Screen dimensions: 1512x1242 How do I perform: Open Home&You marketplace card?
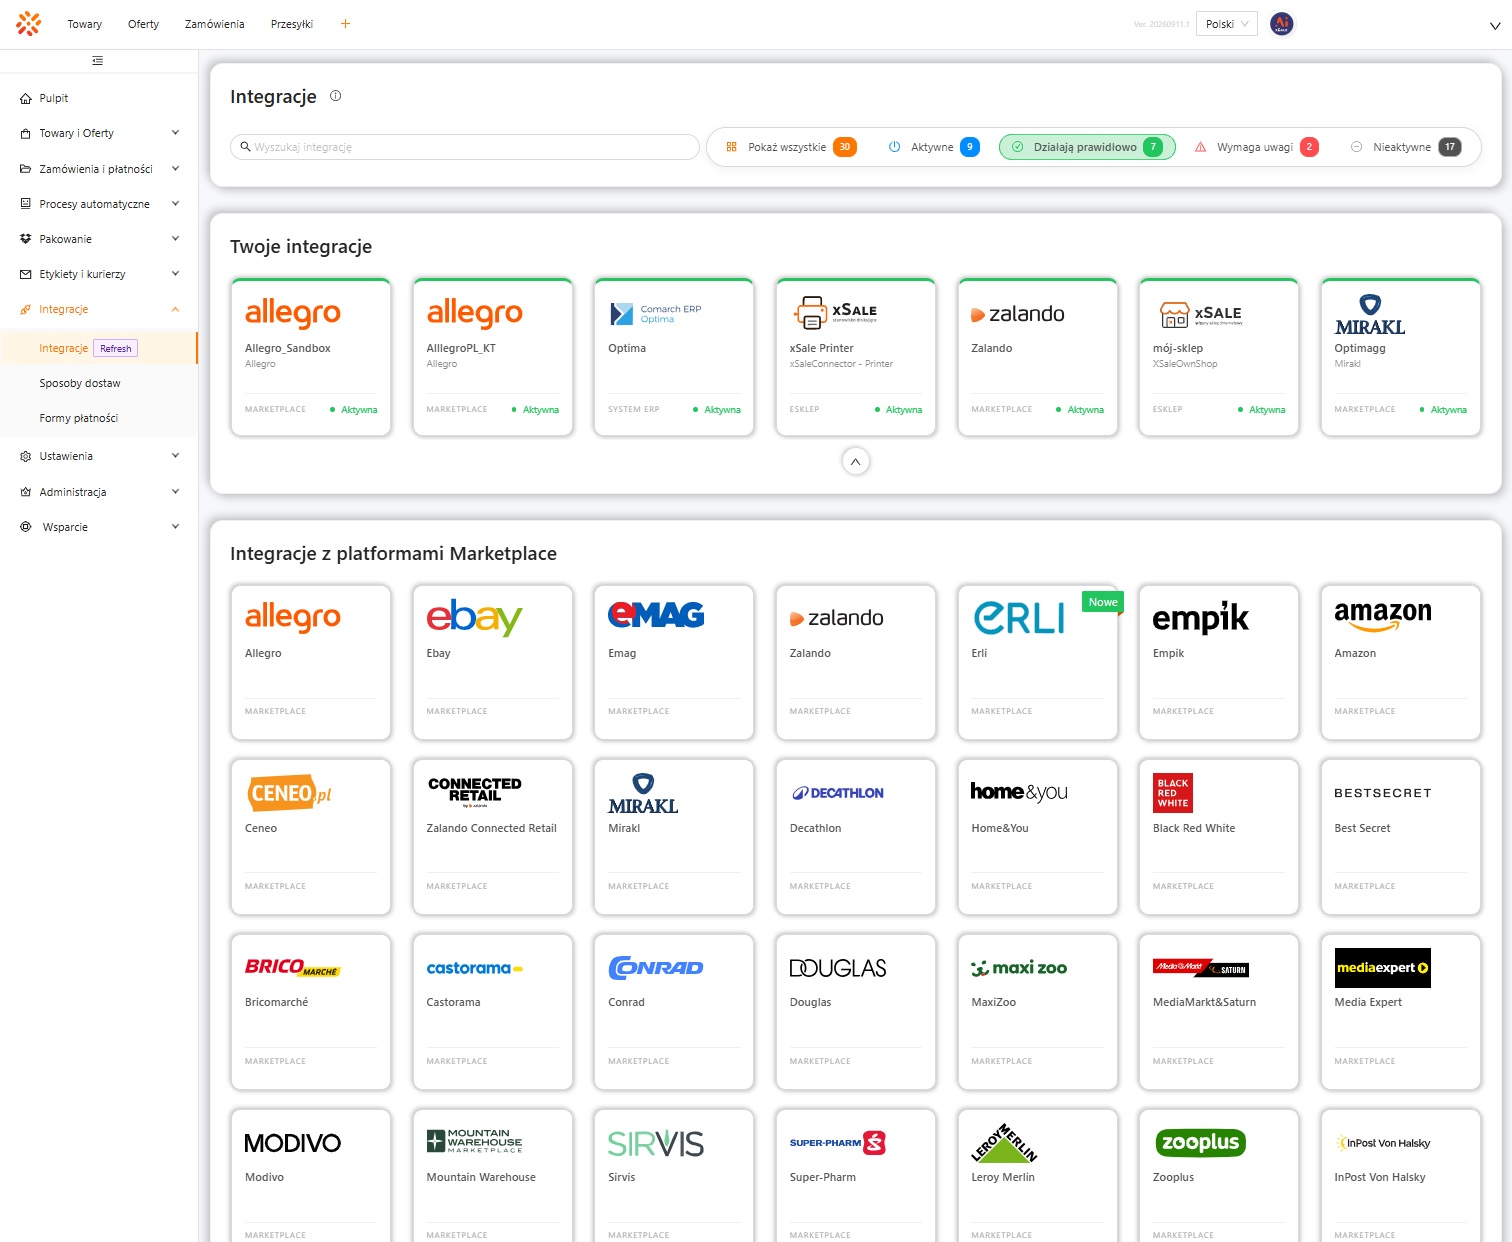point(1038,837)
